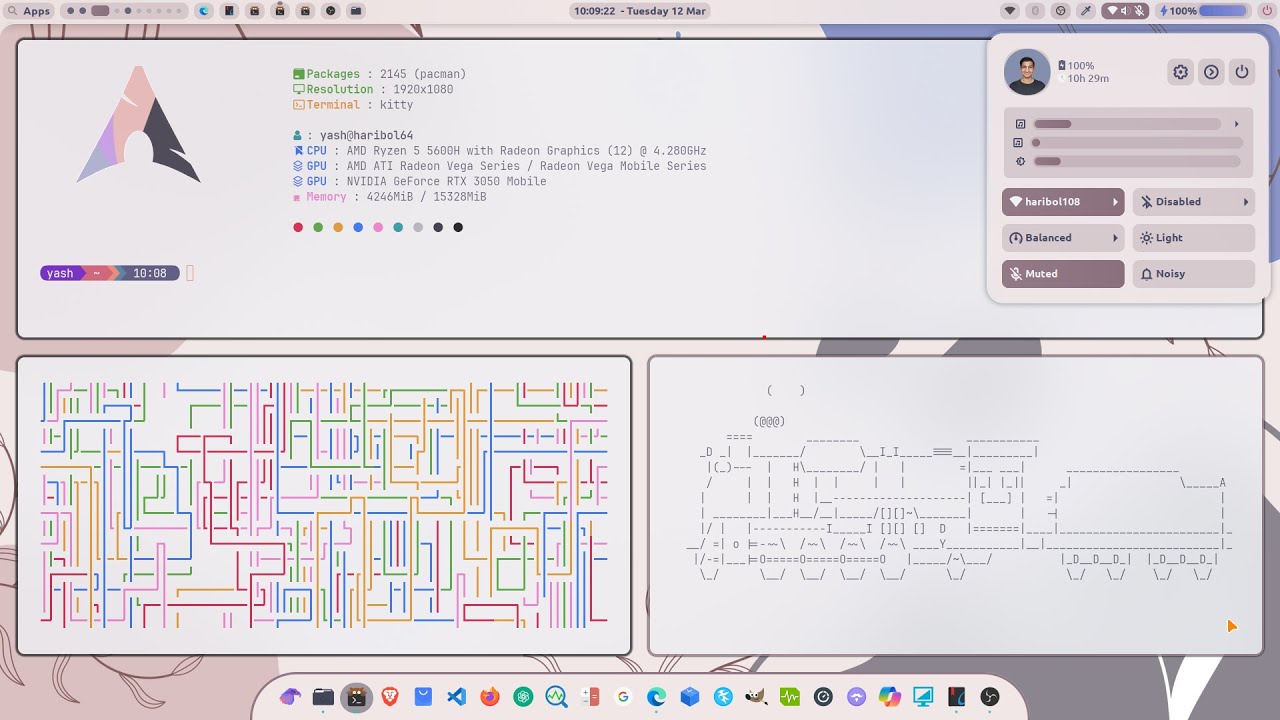
Task: Click the green color dot in the terminal
Action: [x=318, y=227]
